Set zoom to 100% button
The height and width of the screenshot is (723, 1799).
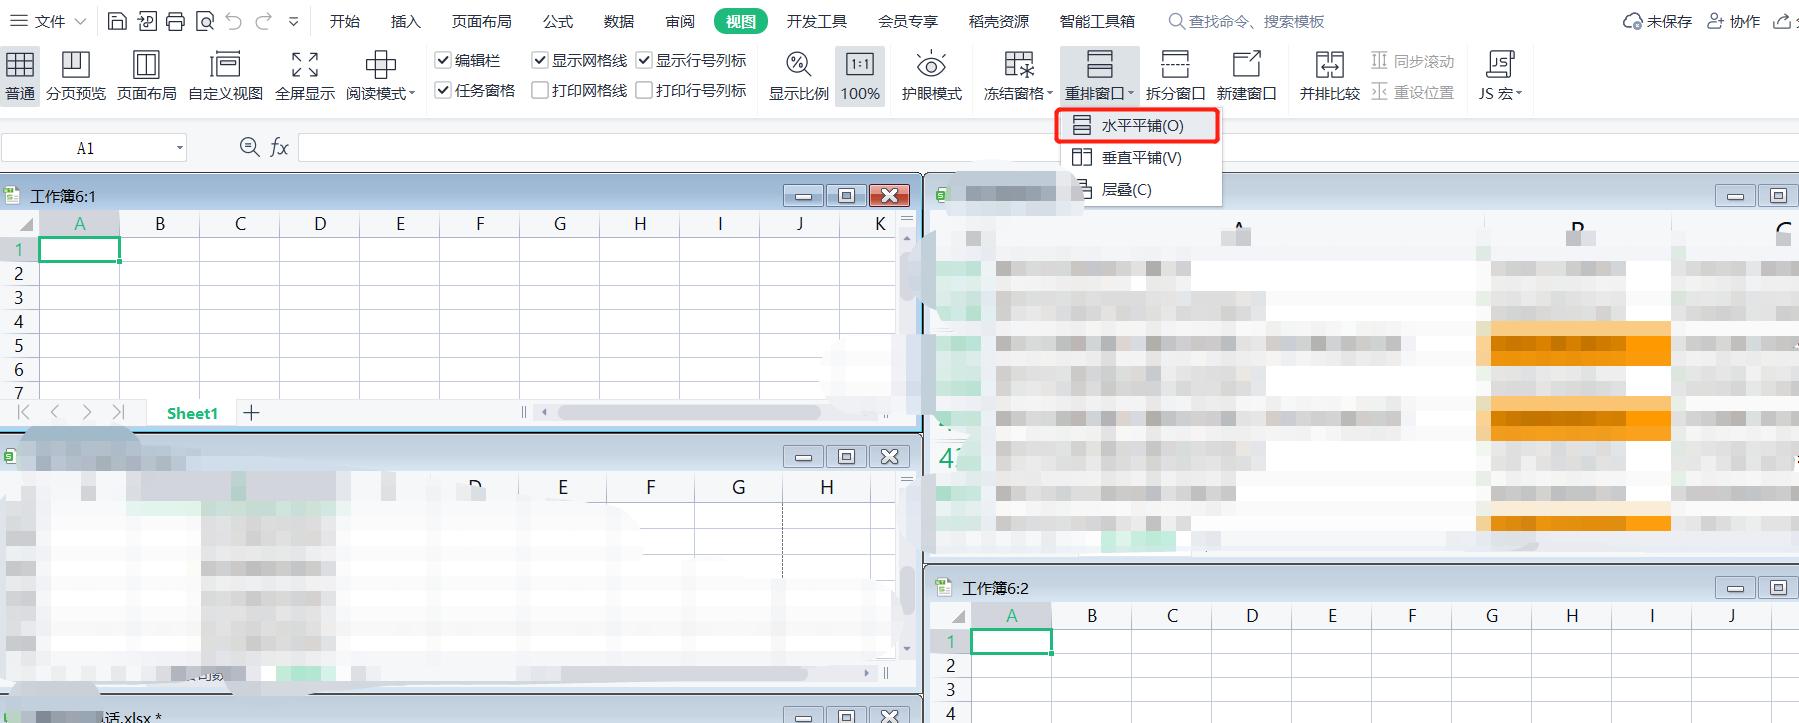[x=860, y=76]
